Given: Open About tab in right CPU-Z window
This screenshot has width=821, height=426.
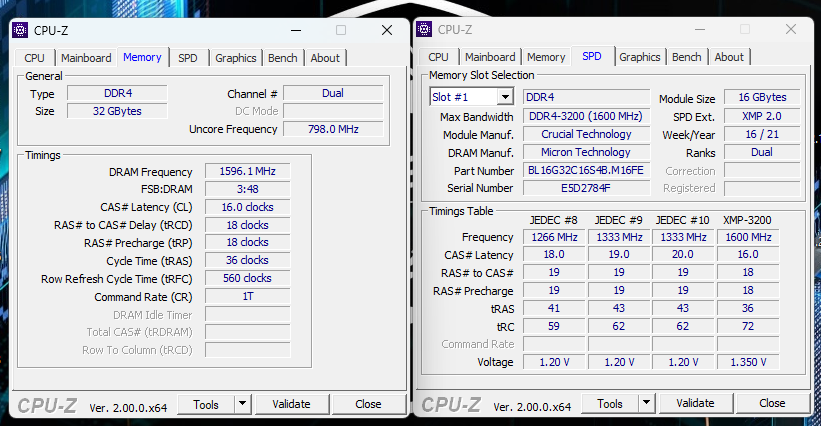Looking at the screenshot, I should (x=729, y=57).
